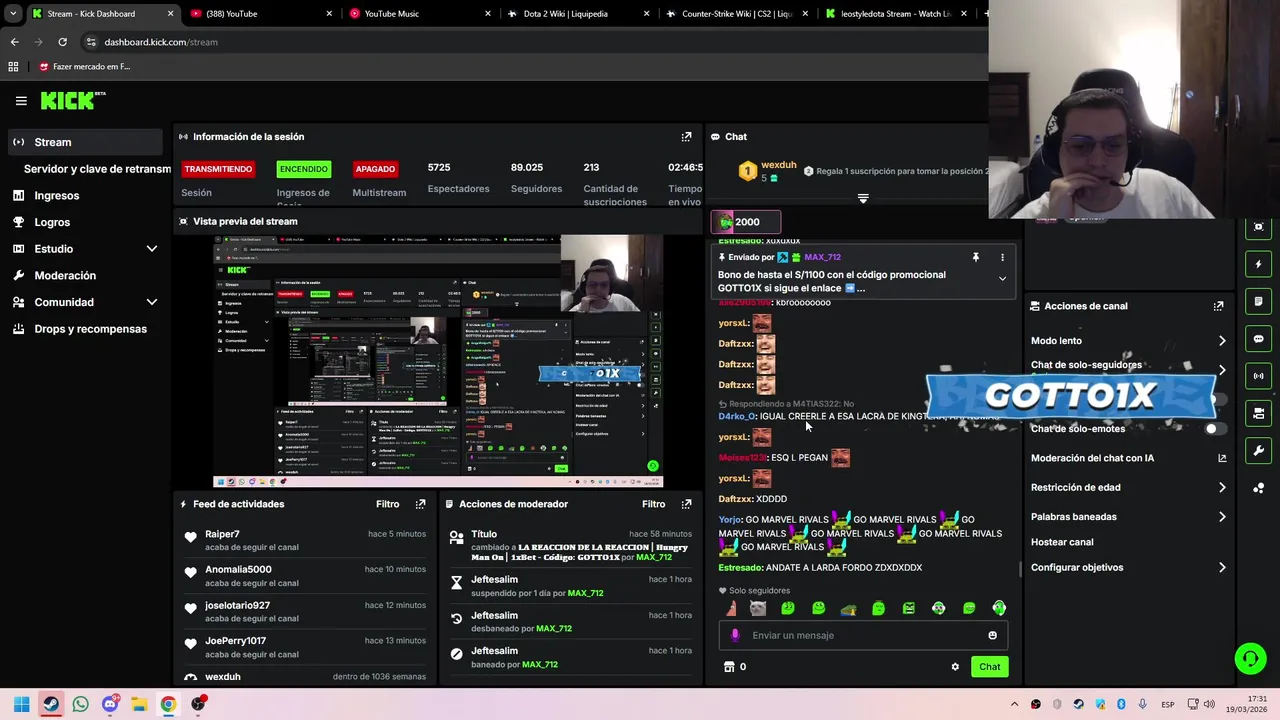Go back in browser
The image size is (1280, 720).
coord(14,42)
